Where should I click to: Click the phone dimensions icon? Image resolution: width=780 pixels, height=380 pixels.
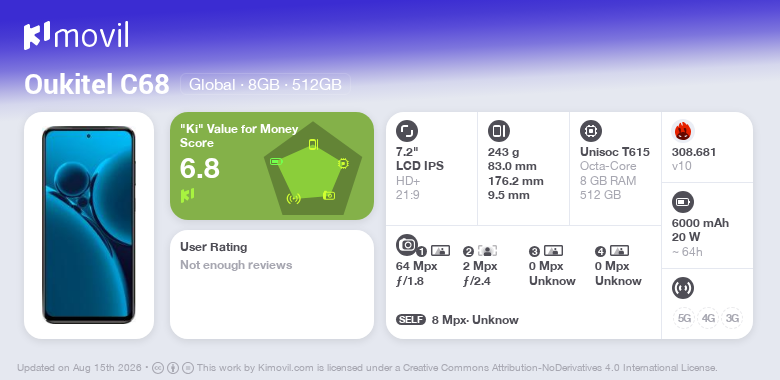[499, 131]
